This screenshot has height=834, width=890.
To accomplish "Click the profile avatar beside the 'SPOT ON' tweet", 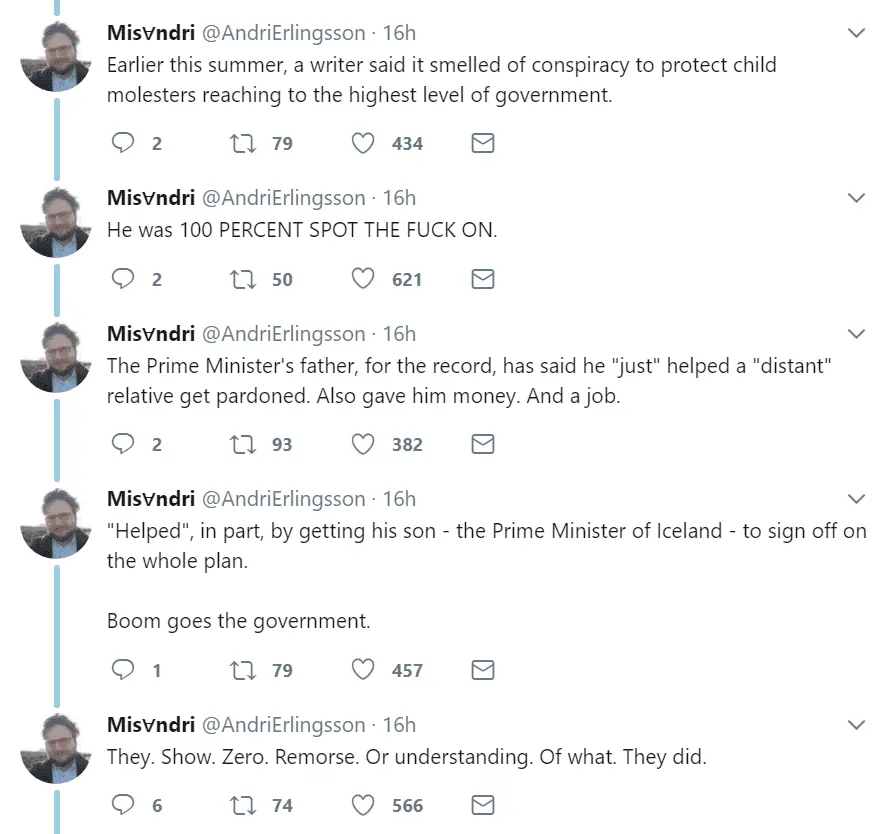I will click(x=56, y=222).
